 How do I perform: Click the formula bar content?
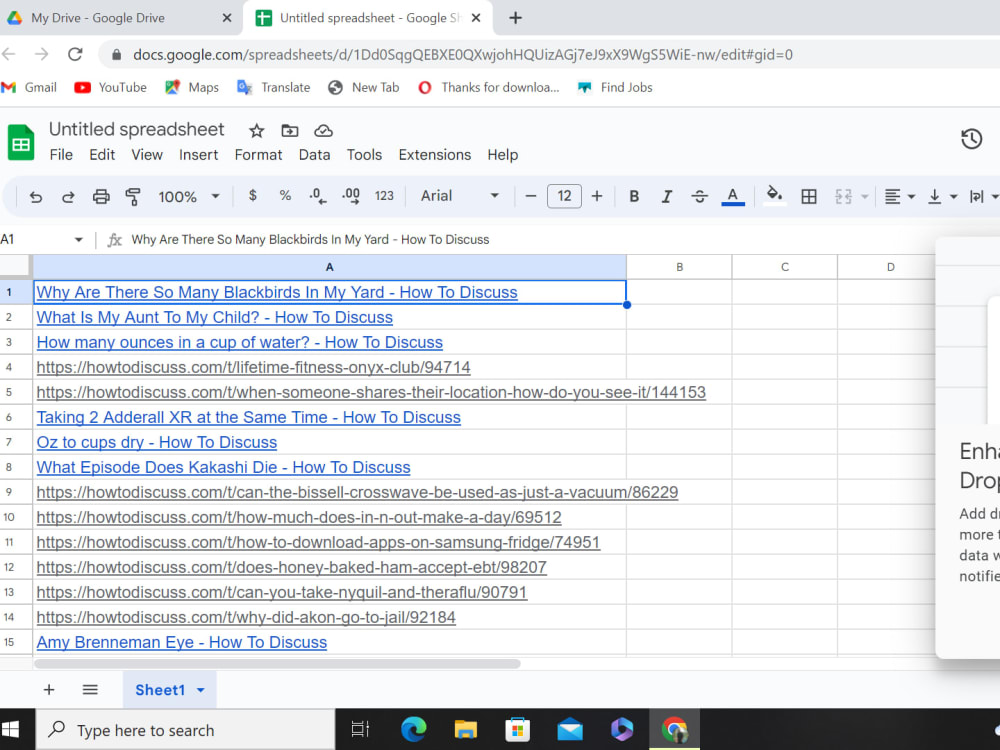click(310, 240)
